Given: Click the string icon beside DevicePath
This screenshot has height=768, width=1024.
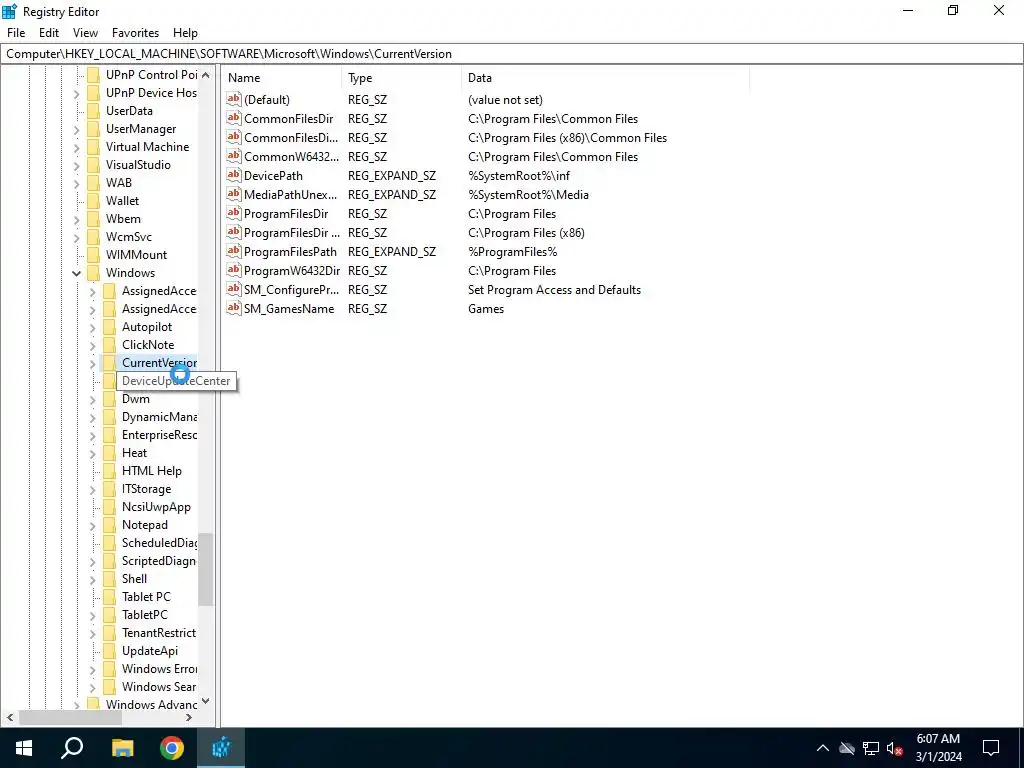Looking at the screenshot, I should (x=234, y=175).
